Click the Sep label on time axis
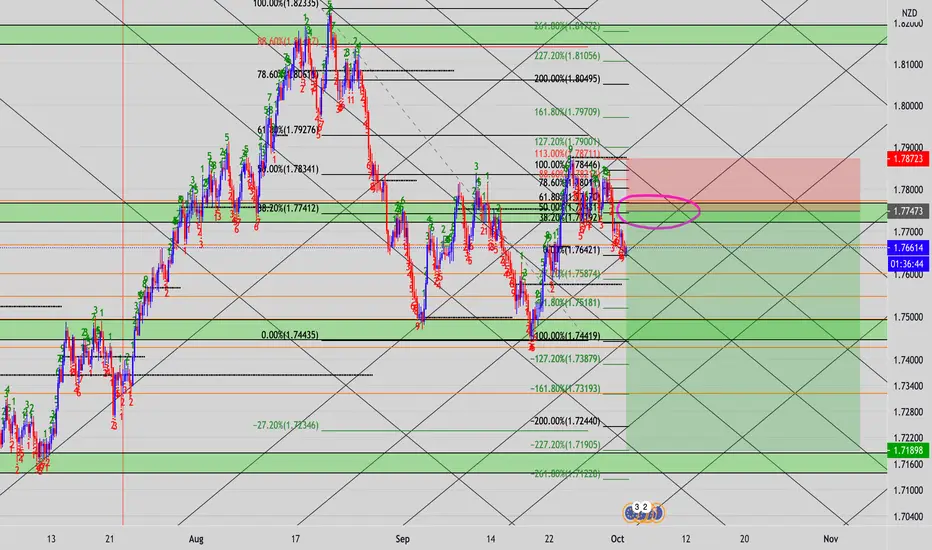Screen dimensions: 932x550 [x=402, y=539]
